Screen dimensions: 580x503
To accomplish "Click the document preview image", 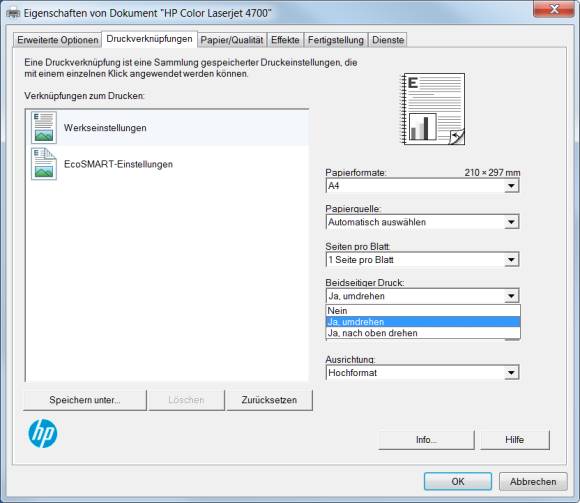I will (433, 109).
